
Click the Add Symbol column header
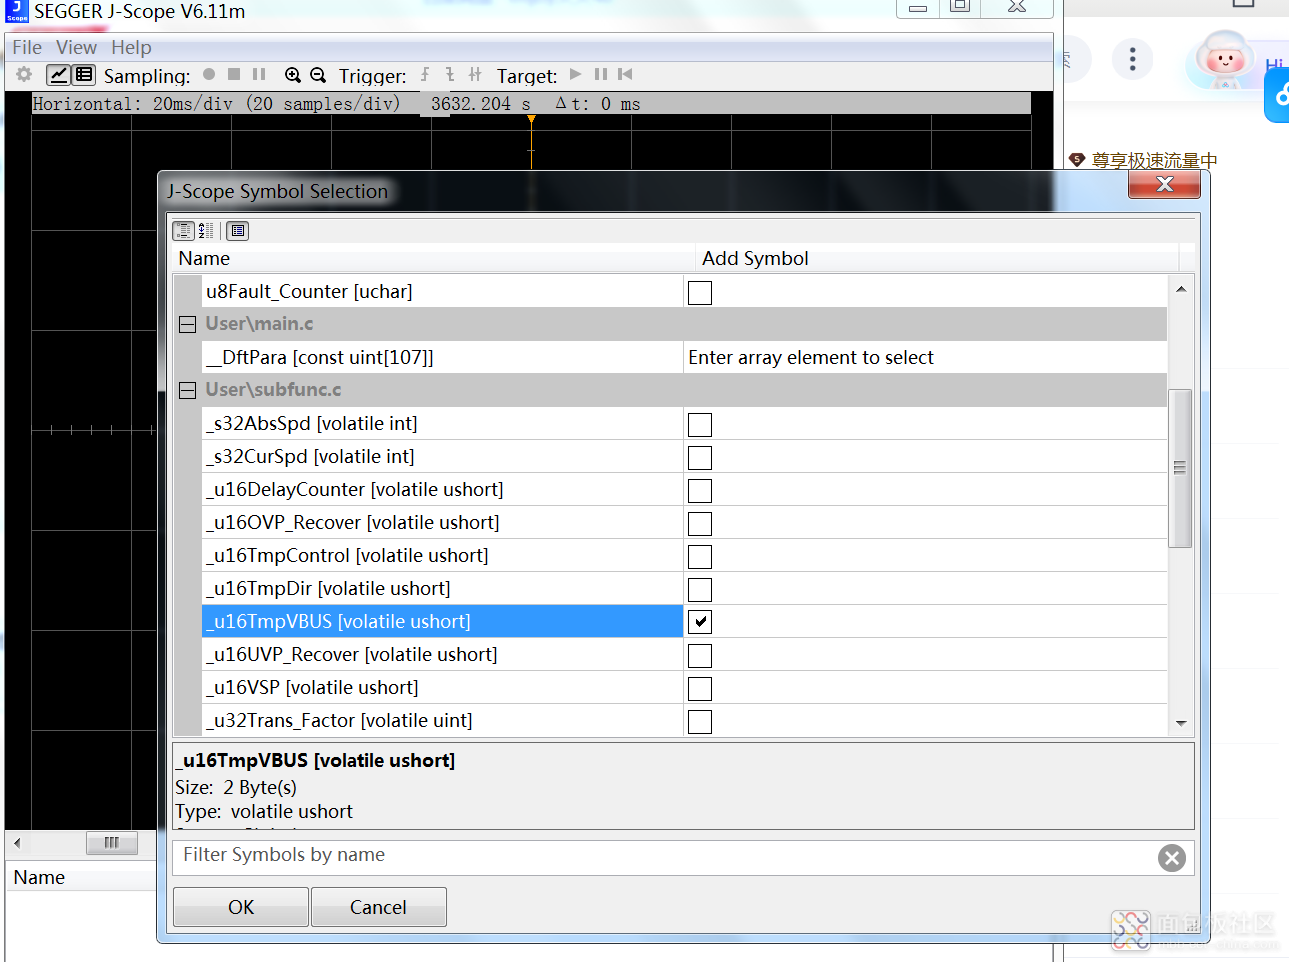(x=937, y=259)
